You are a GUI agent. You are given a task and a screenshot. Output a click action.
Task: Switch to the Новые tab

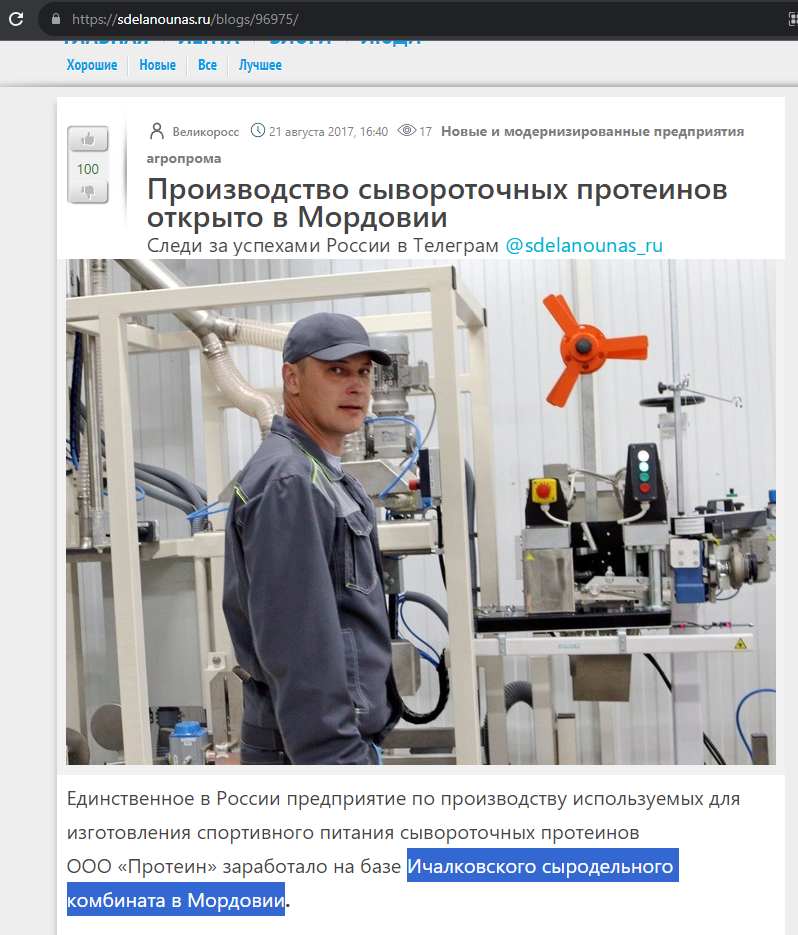(157, 65)
